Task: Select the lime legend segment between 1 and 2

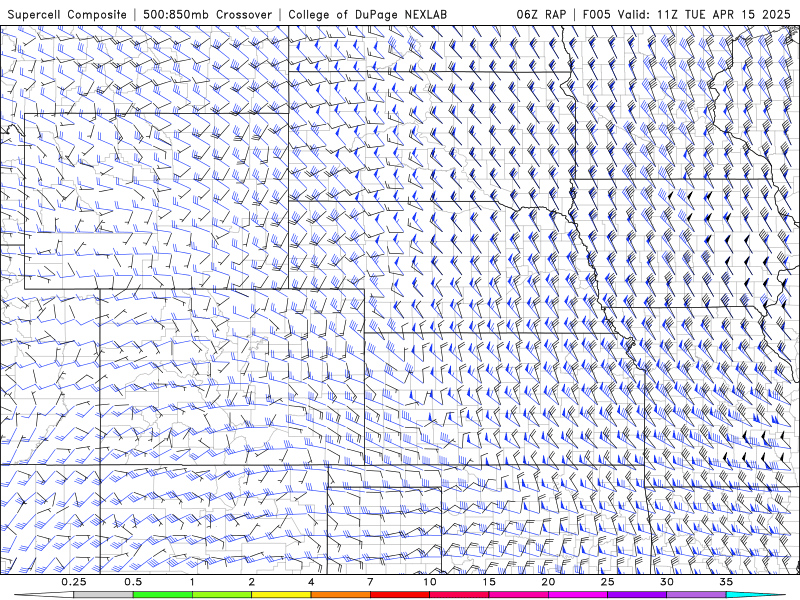Action: pos(222,595)
